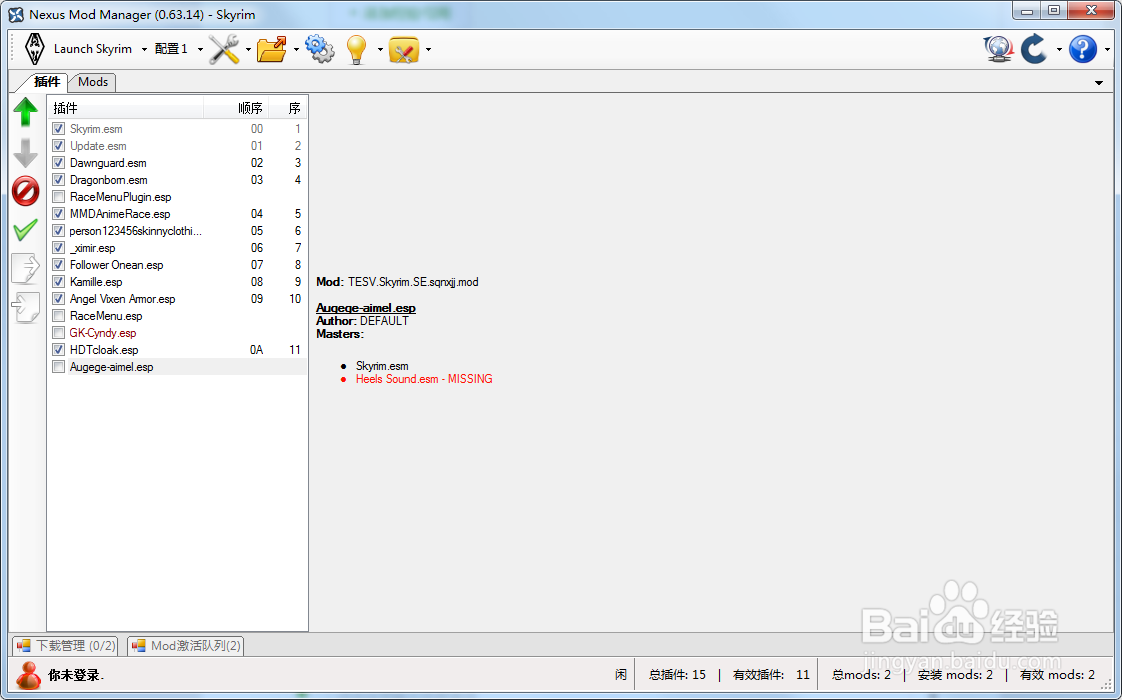Expand the light bulb dropdown arrow
The height and width of the screenshot is (700, 1122).
(x=380, y=49)
